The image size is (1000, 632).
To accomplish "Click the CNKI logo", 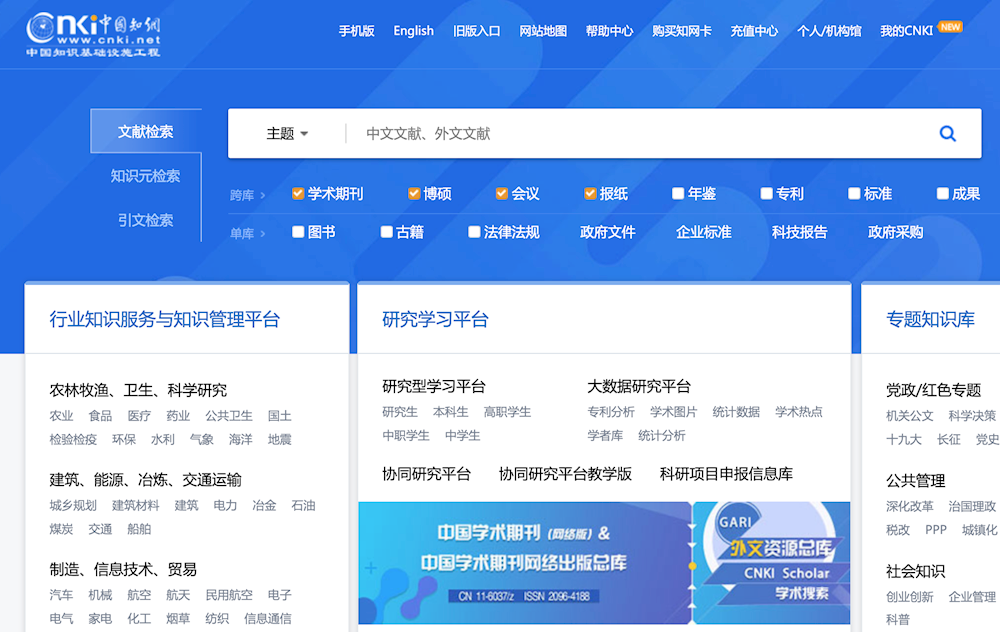I will [93, 35].
